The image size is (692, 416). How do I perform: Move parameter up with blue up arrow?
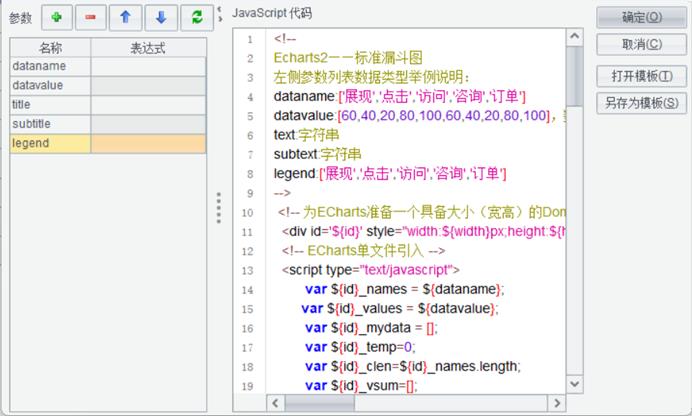pyautogui.click(x=127, y=18)
